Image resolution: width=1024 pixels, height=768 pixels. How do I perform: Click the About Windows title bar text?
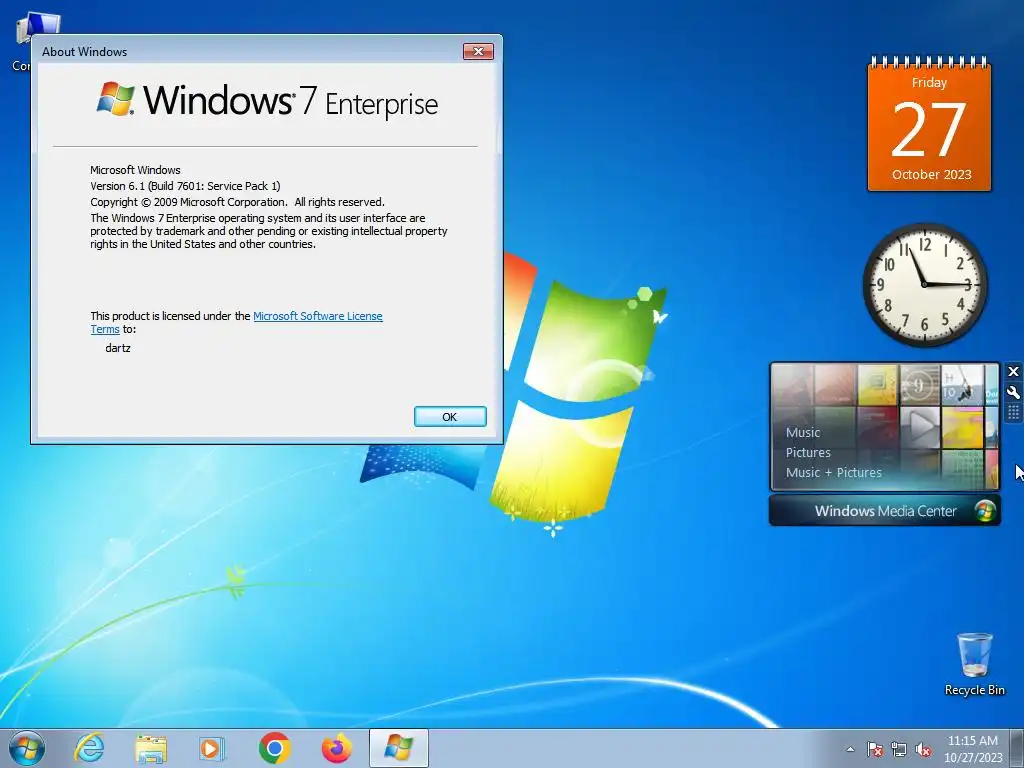84,52
